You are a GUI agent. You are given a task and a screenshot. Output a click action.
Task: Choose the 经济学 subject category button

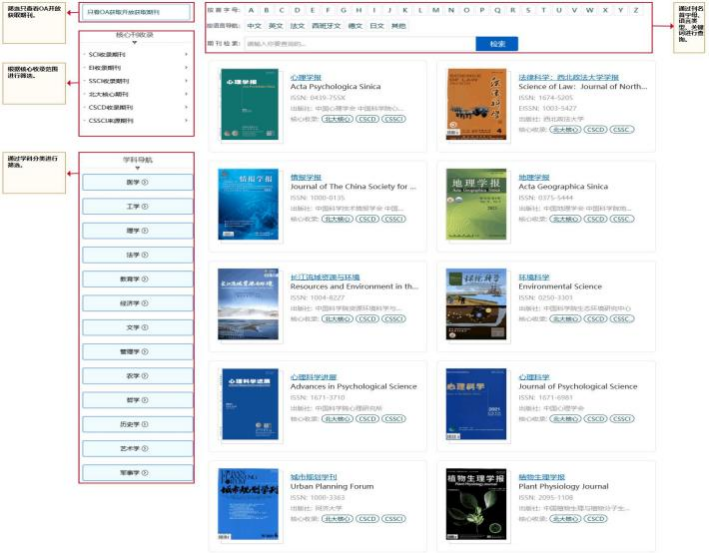click(x=137, y=303)
